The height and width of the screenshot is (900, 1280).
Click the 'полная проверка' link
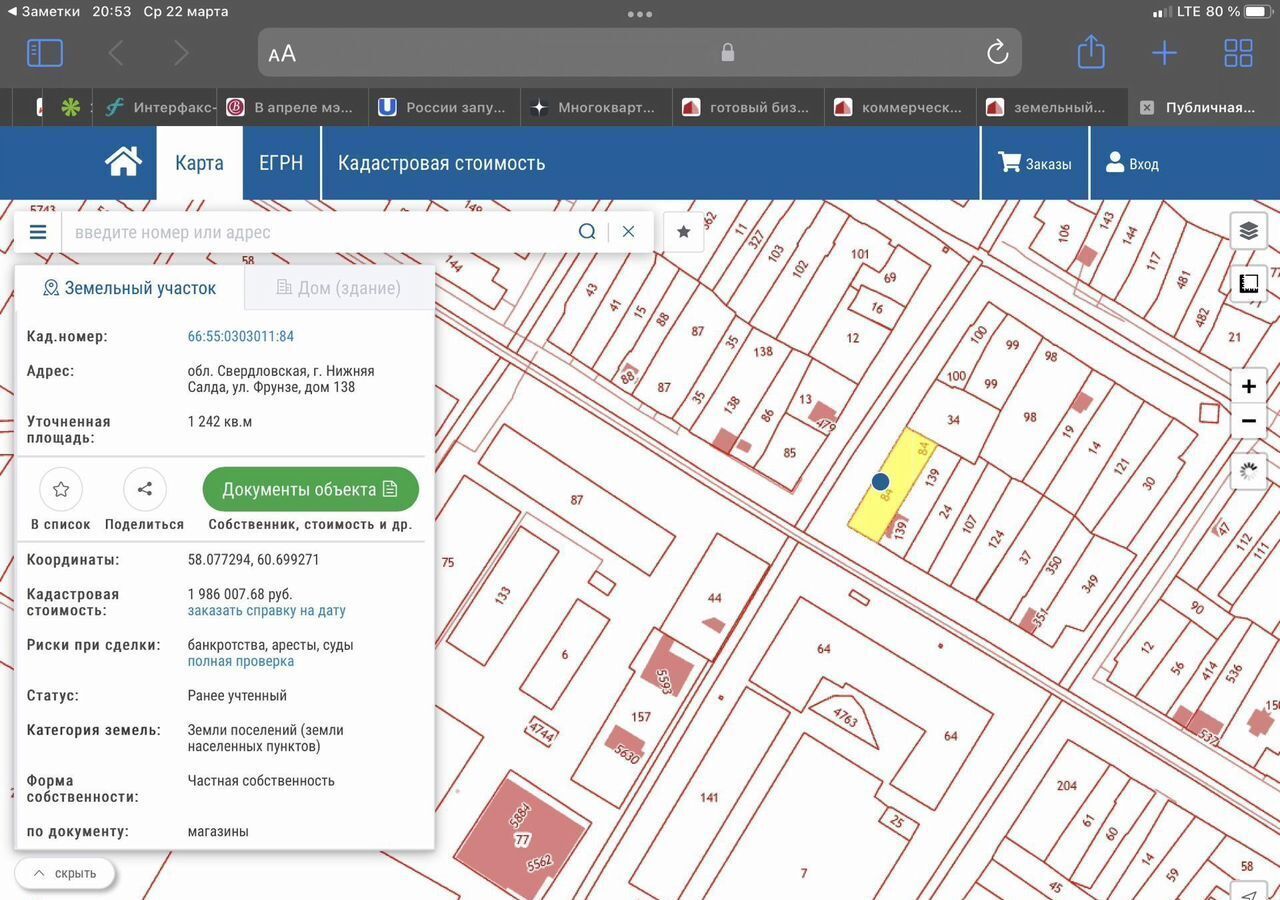click(x=241, y=661)
